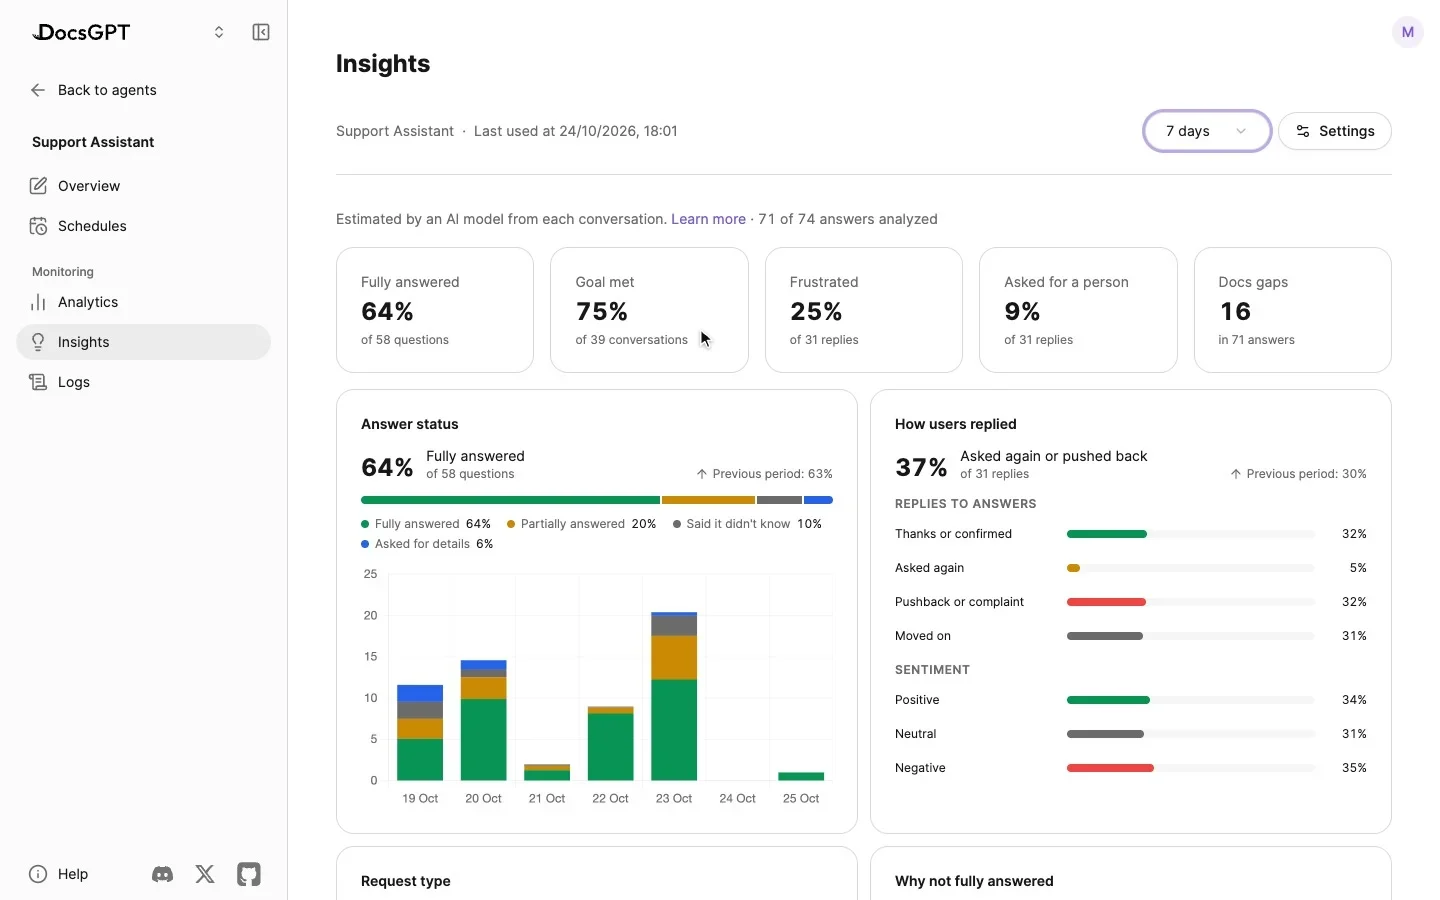Click the Logs list icon
The image size is (1440, 900).
(38, 382)
